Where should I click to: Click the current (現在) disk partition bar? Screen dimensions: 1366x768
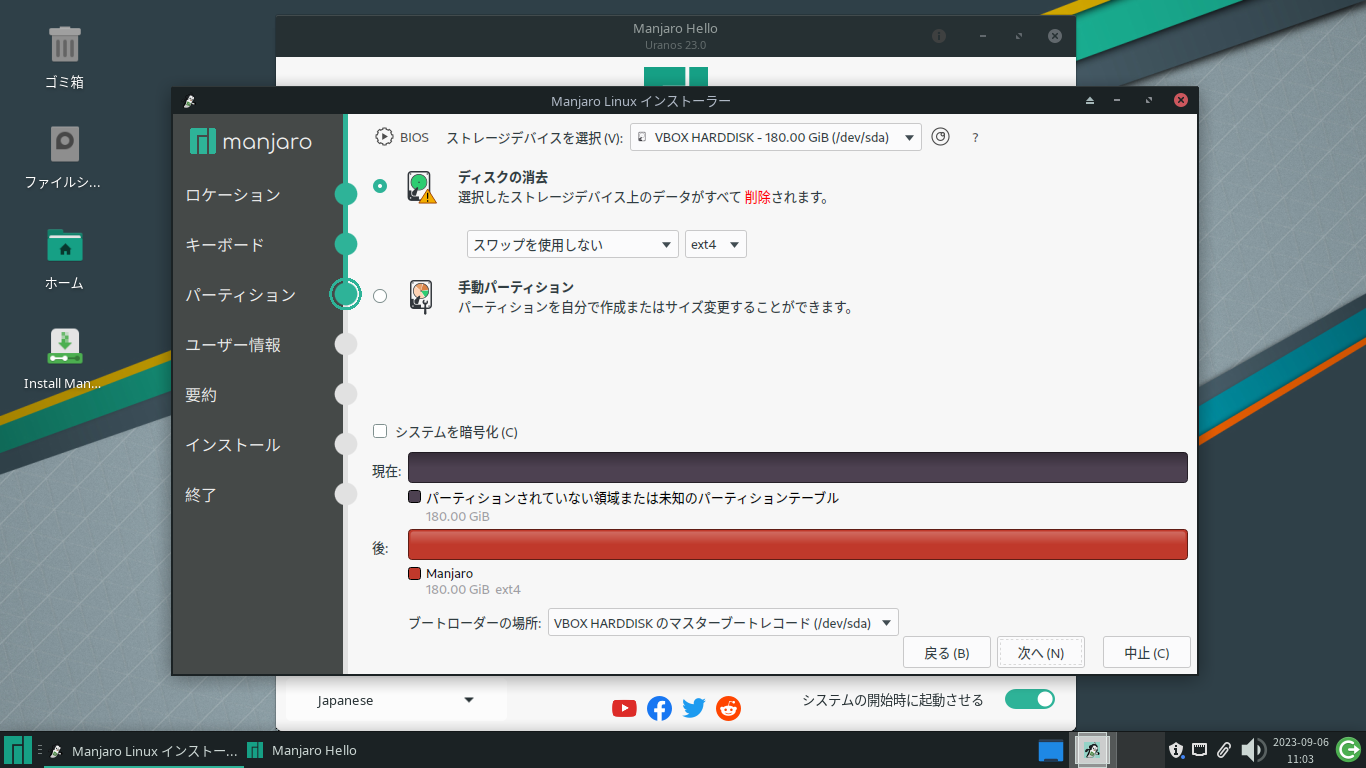click(x=798, y=467)
